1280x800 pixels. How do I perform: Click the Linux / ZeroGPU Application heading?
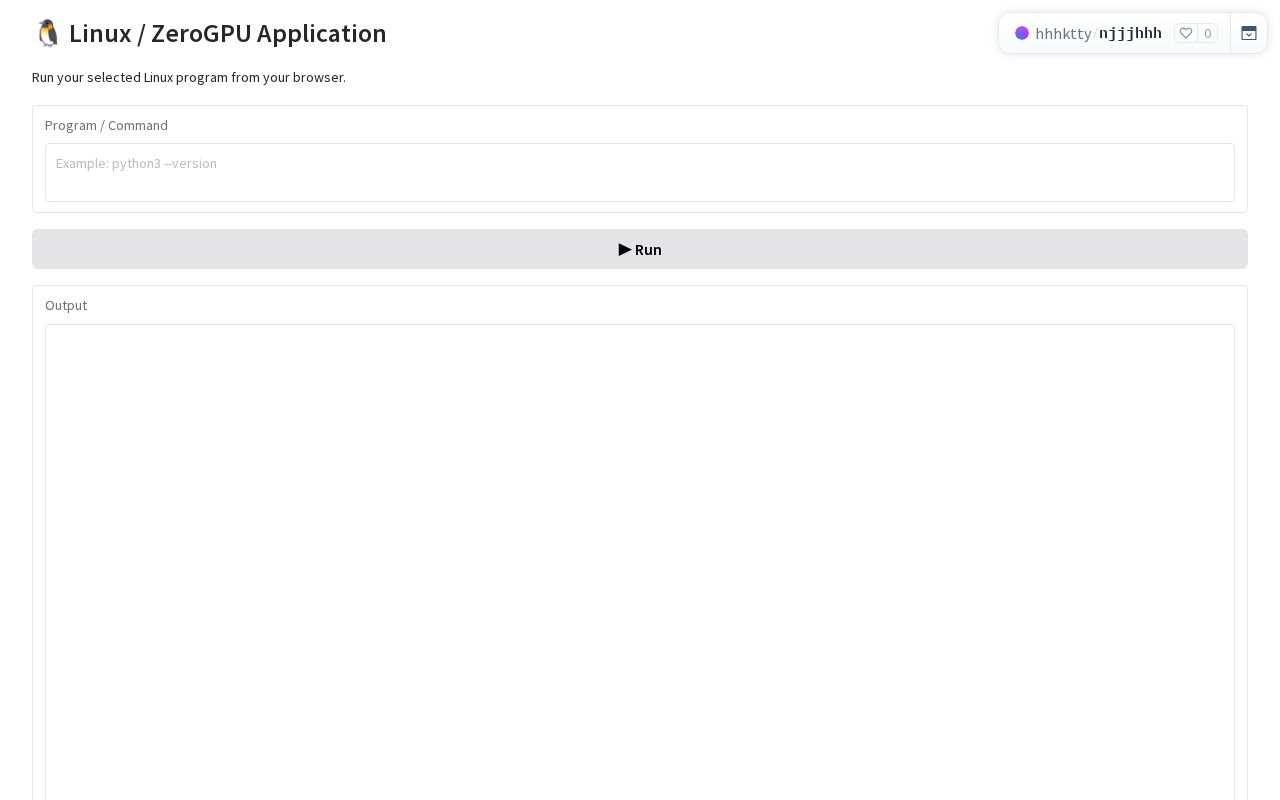209,33
